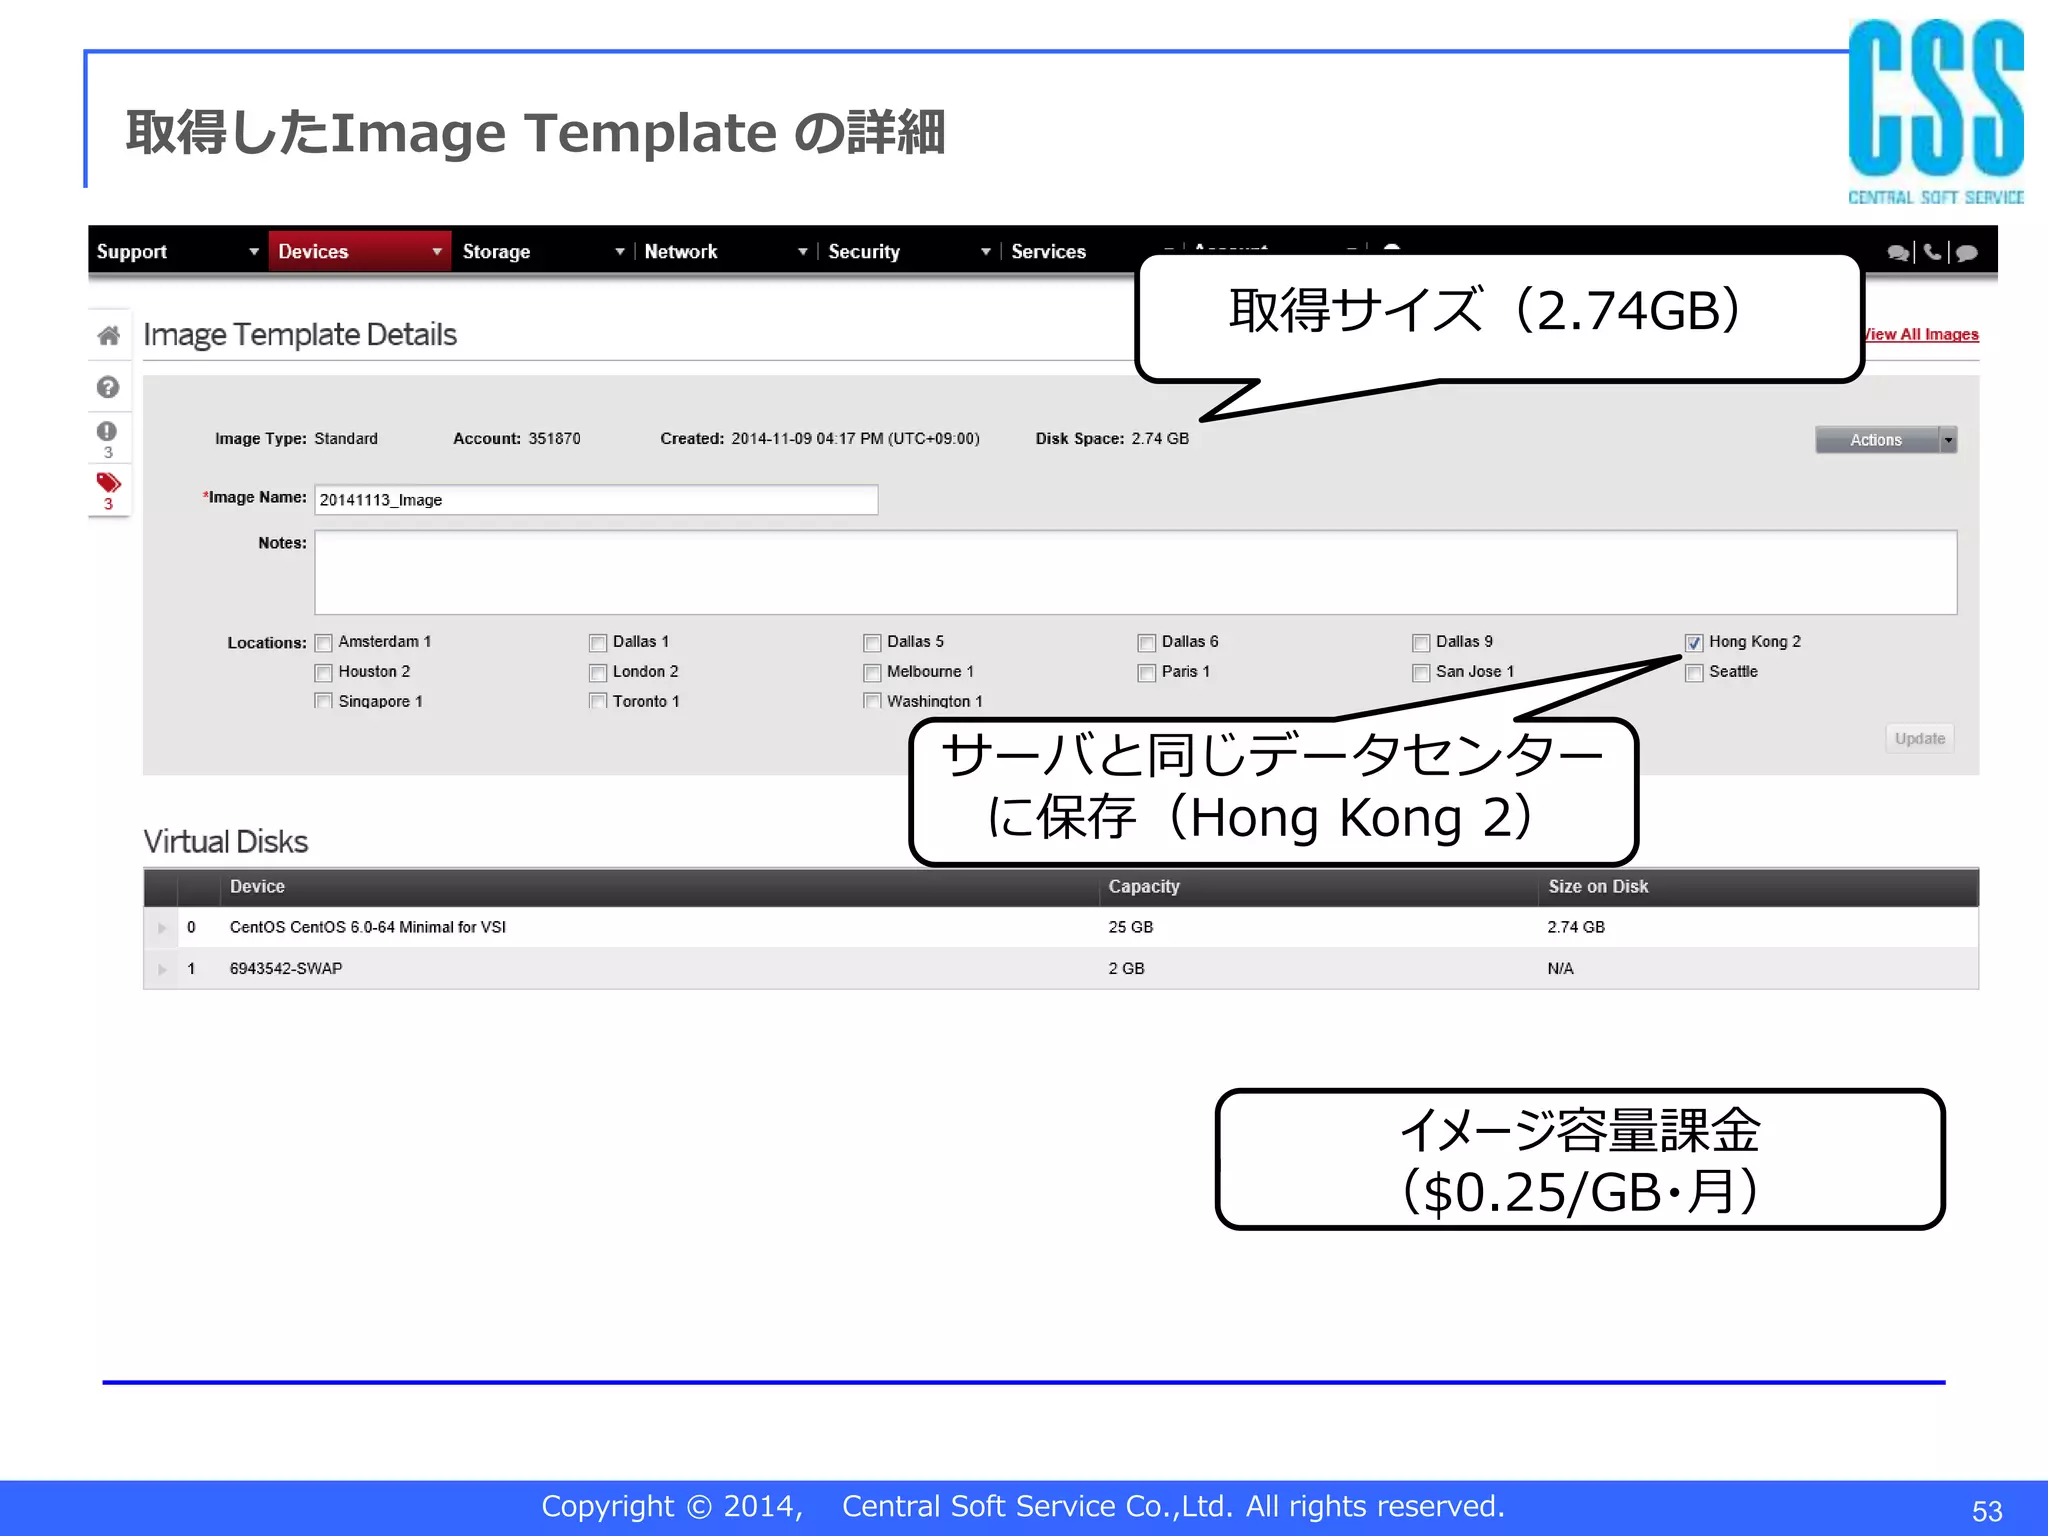Uncheck the Hong Kong 2 location
The image size is (2048, 1536).
pyautogui.click(x=1694, y=643)
